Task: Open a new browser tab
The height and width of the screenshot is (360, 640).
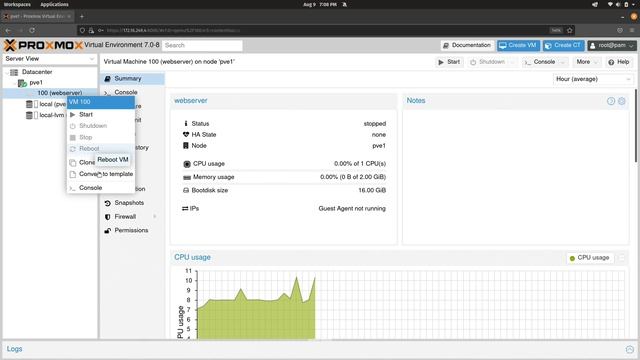Action: pyautogui.click(x=82, y=17)
